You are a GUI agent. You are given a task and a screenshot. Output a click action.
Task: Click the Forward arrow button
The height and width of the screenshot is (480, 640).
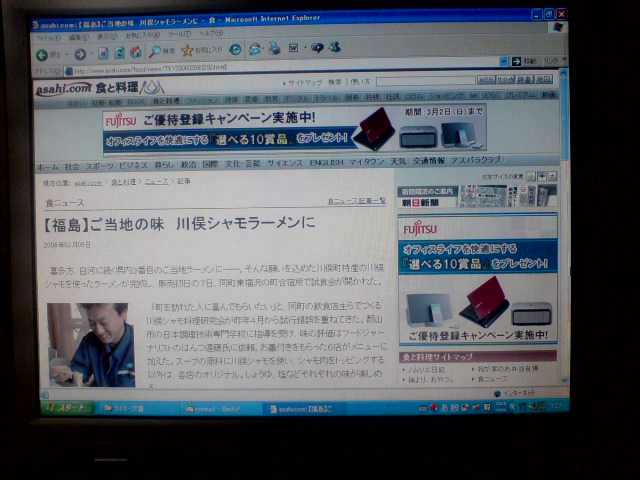coord(80,54)
